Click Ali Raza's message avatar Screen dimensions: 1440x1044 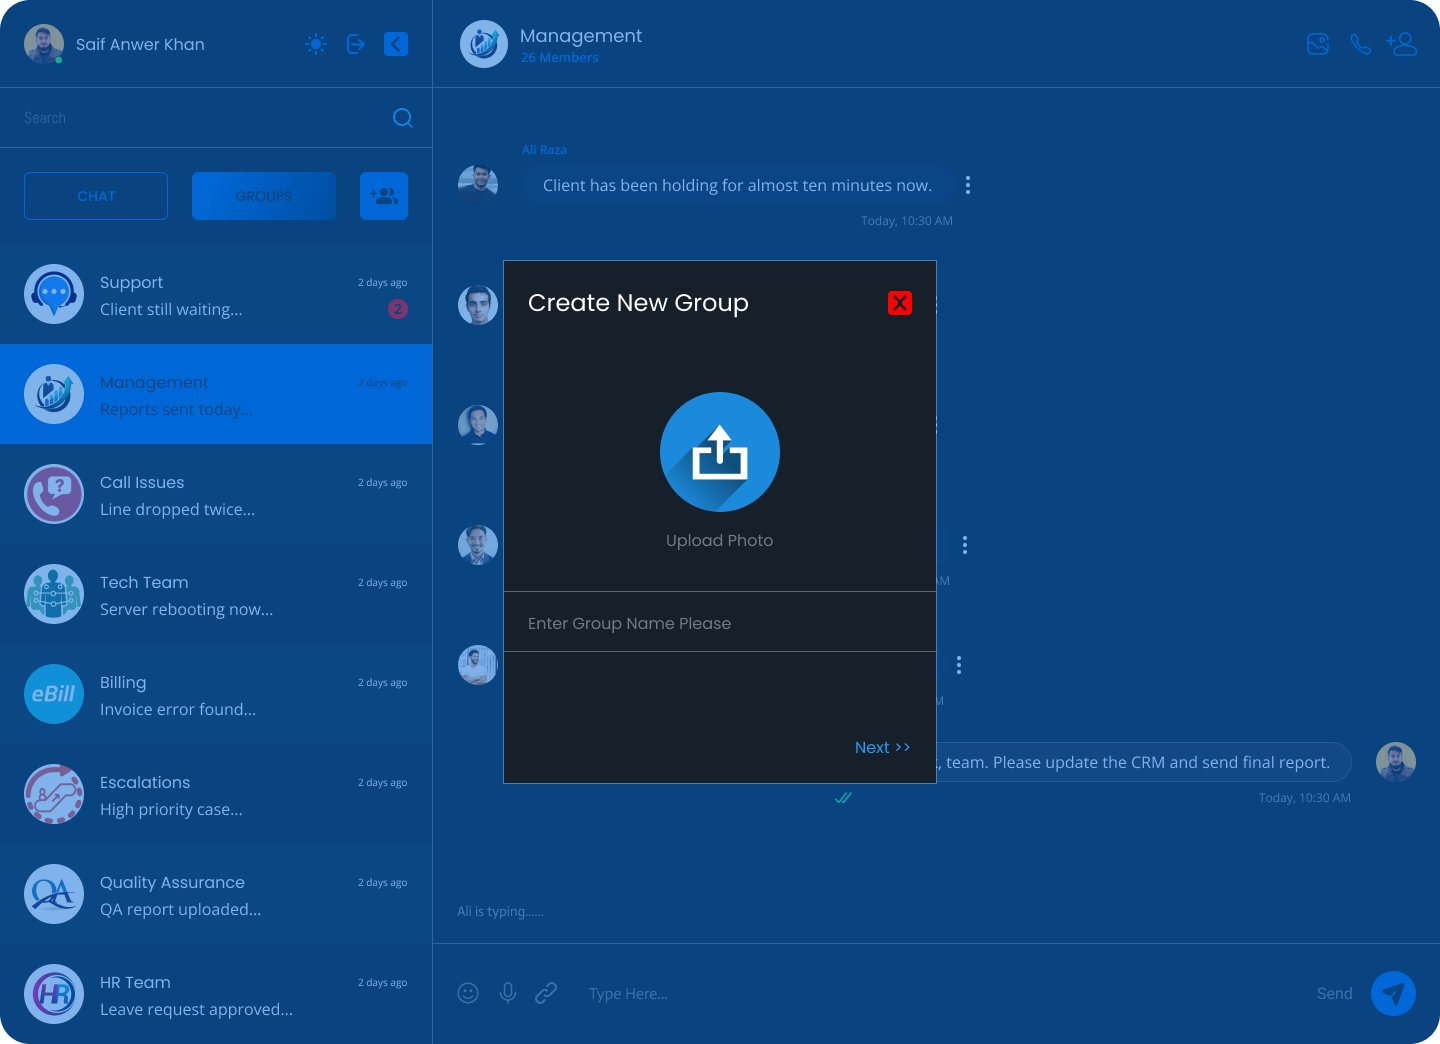(478, 185)
